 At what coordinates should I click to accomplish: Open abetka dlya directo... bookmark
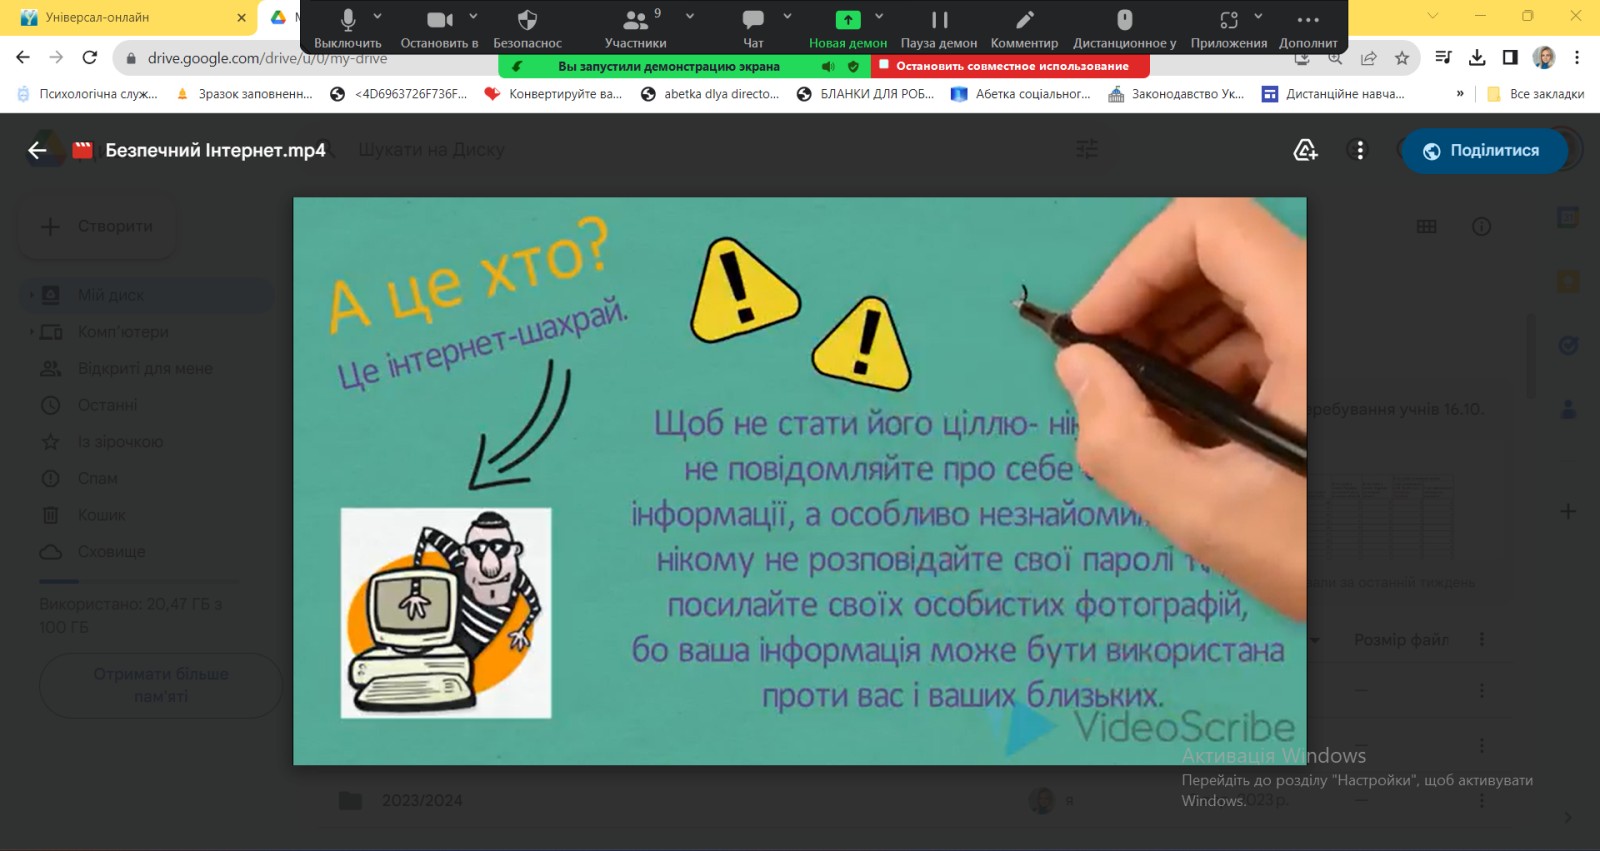pyautogui.click(x=709, y=94)
